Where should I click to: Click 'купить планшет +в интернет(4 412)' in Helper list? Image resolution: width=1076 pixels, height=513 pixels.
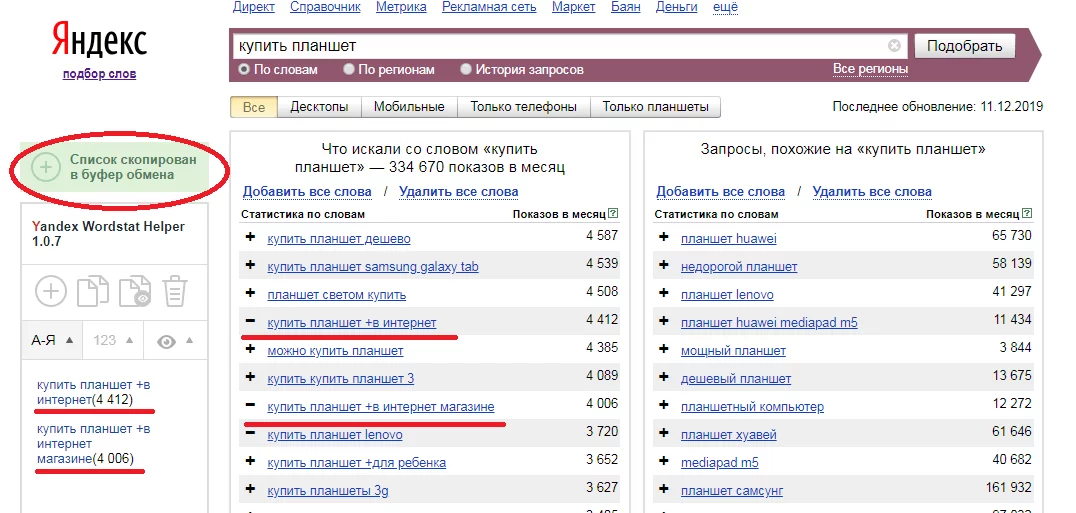(93, 392)
